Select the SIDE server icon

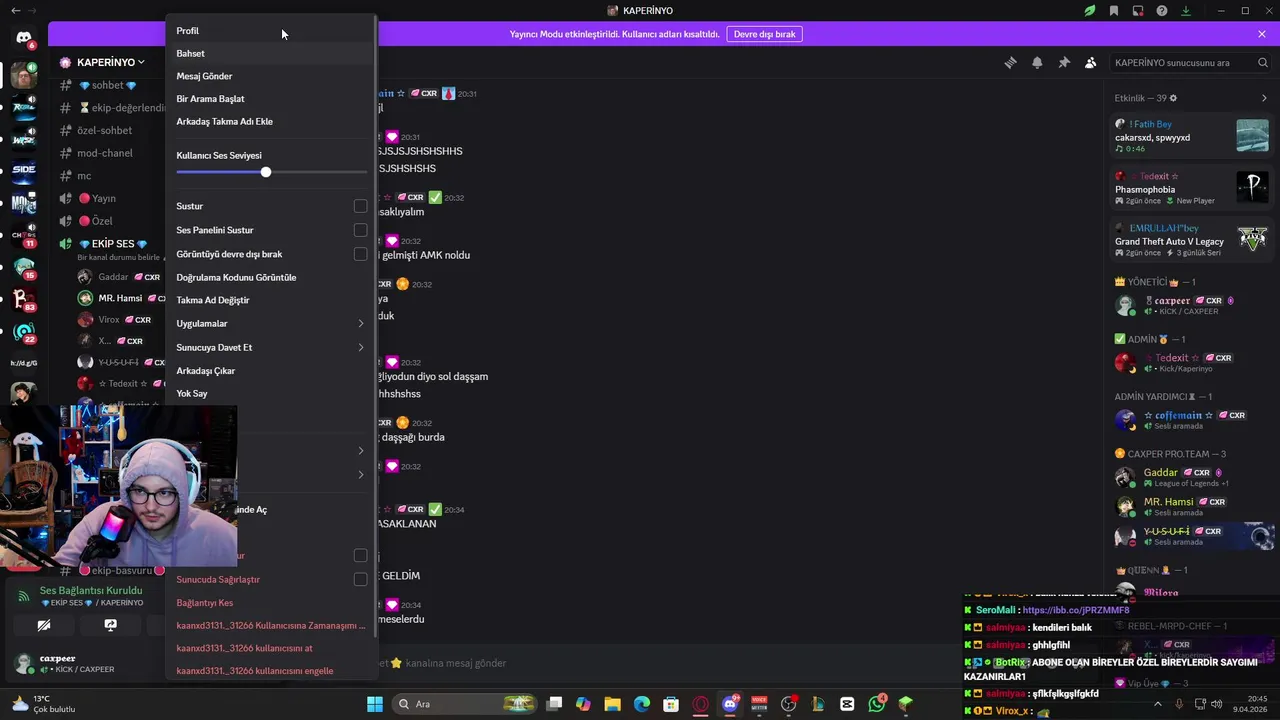24,169
